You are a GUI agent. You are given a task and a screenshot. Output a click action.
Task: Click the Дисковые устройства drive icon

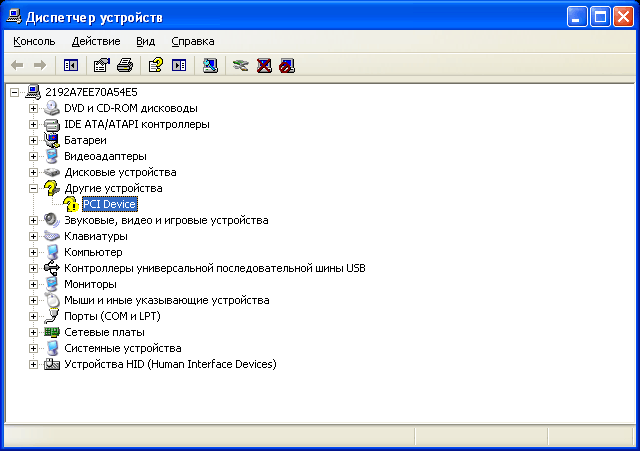[52, 172]
